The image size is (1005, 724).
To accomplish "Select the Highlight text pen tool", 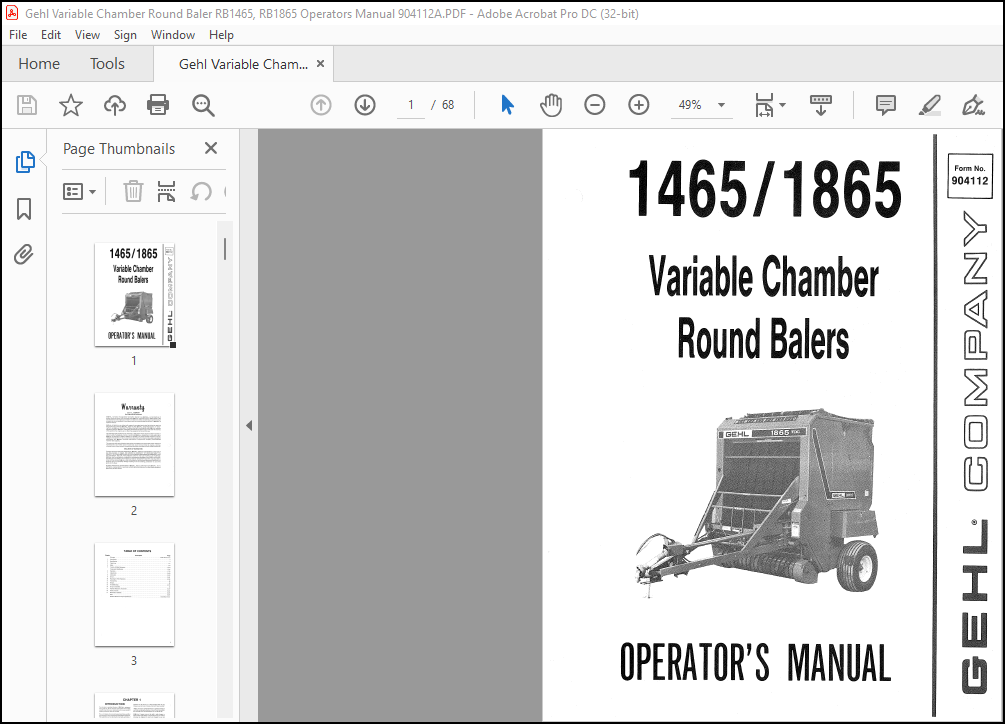I will [929, 105].
